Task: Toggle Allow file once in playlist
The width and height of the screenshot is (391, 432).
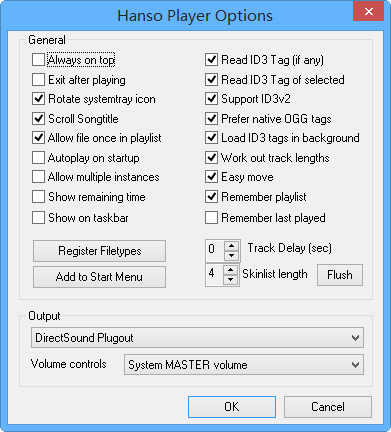Action: 38,138
